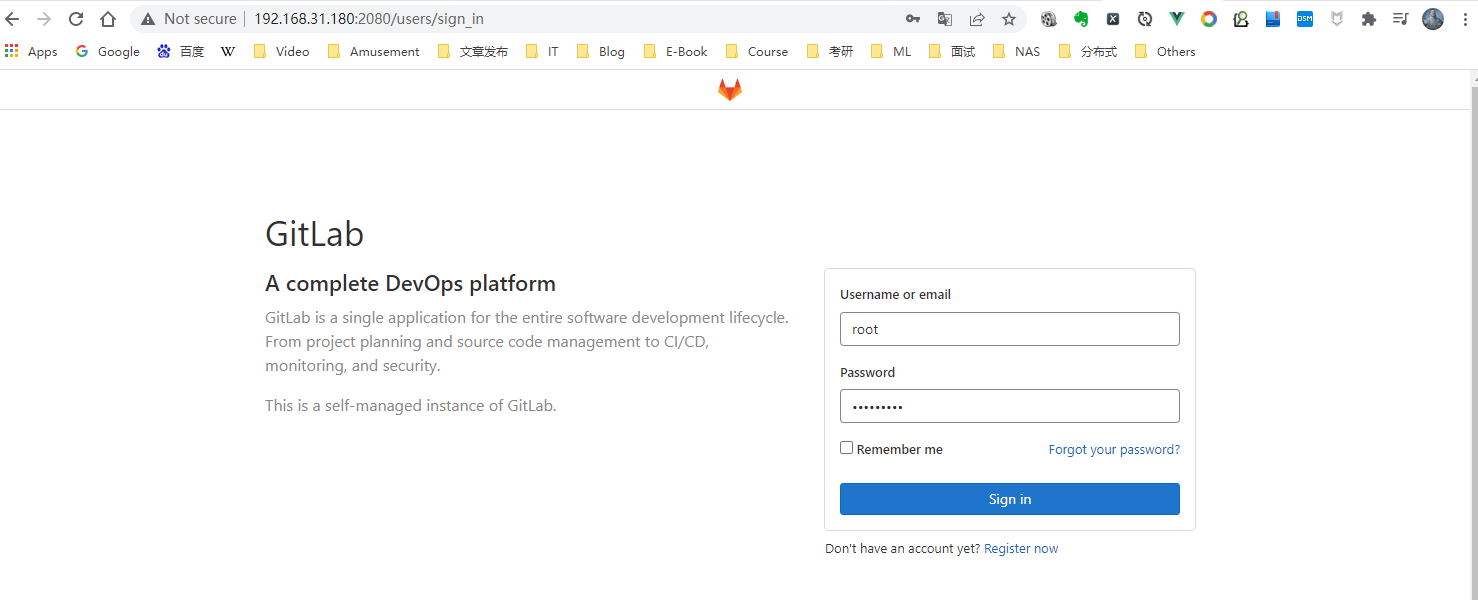Open the Vue devtools extension

1177,19
